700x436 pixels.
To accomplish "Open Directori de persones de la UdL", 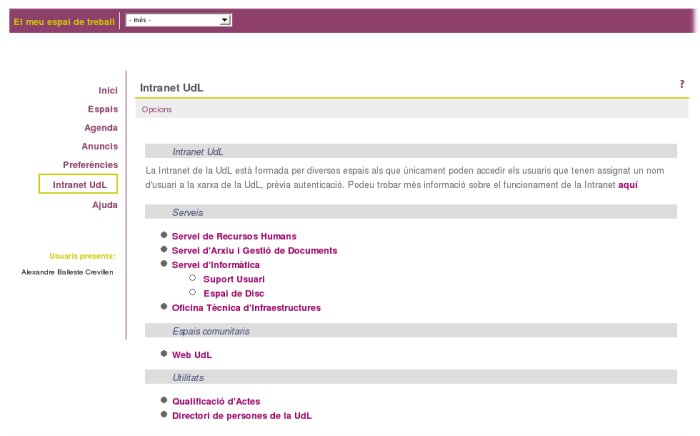I will 242,416.
